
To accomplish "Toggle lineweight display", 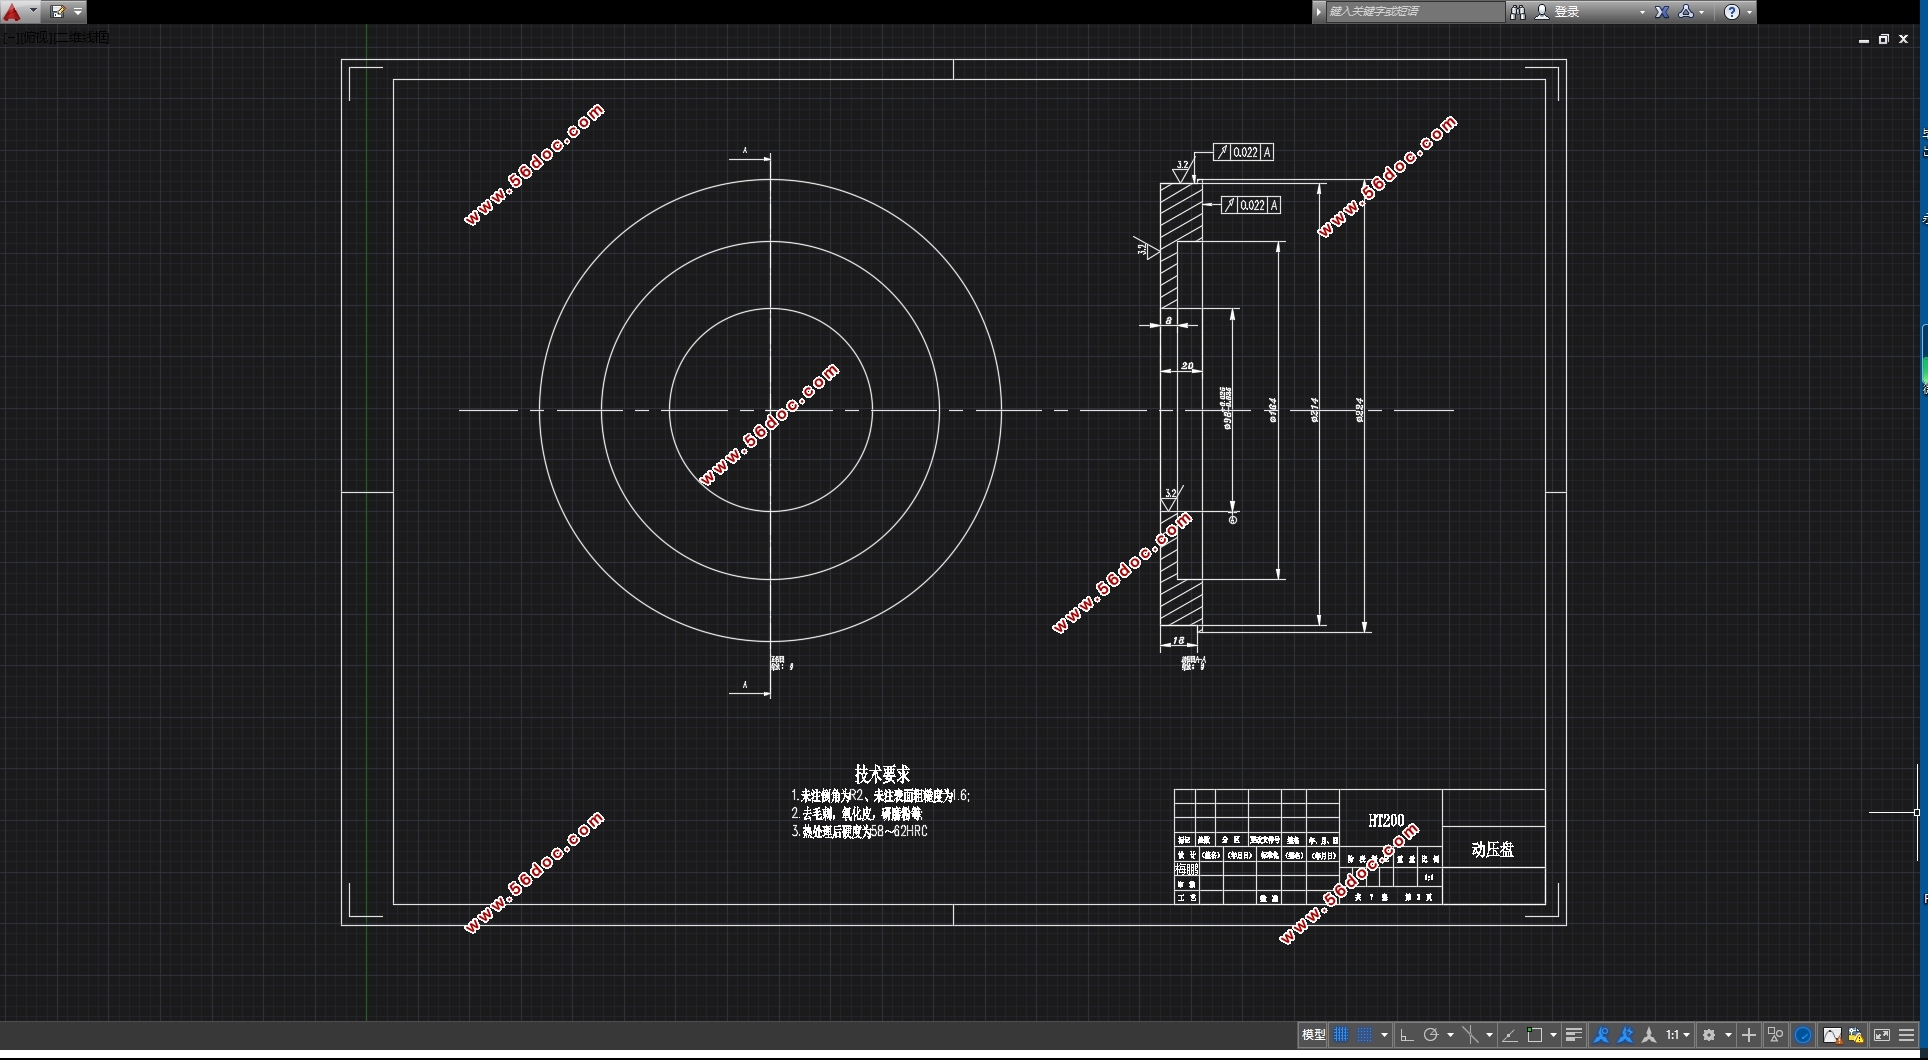I will 1574,1035.
